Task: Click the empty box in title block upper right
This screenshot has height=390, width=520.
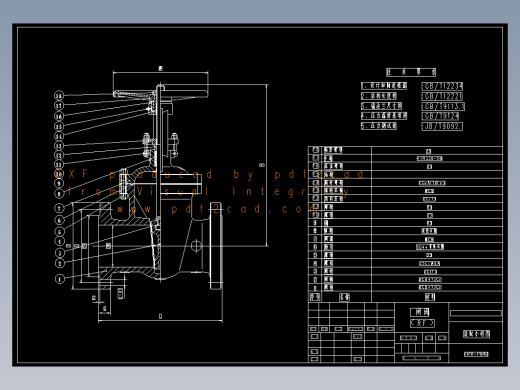Action: pyautogui.click(x=476, y=313)
